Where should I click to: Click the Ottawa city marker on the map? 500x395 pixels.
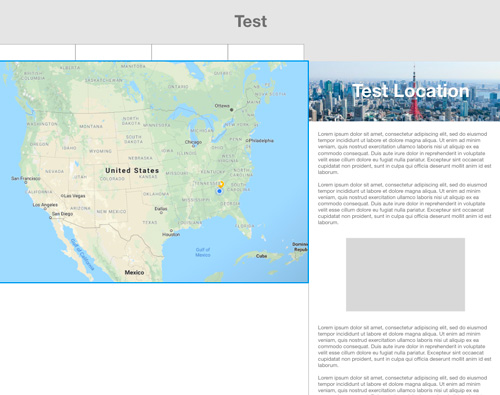[x=231, y=110]
